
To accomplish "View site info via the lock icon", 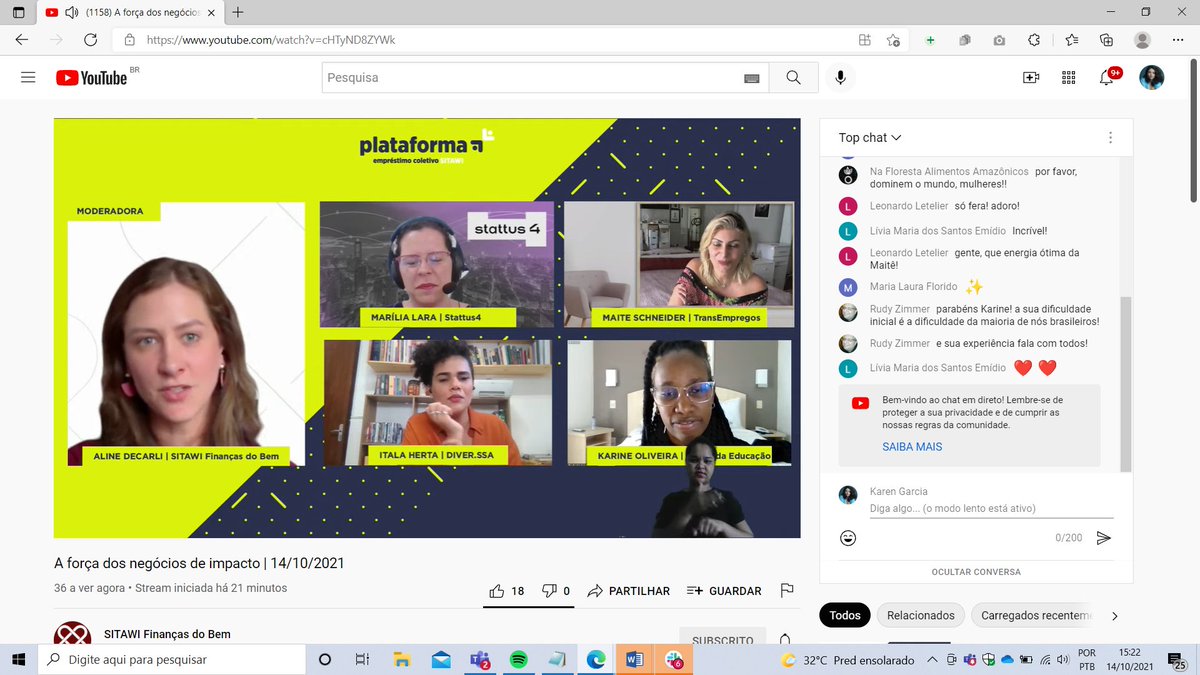I will (x=129, y=40).
